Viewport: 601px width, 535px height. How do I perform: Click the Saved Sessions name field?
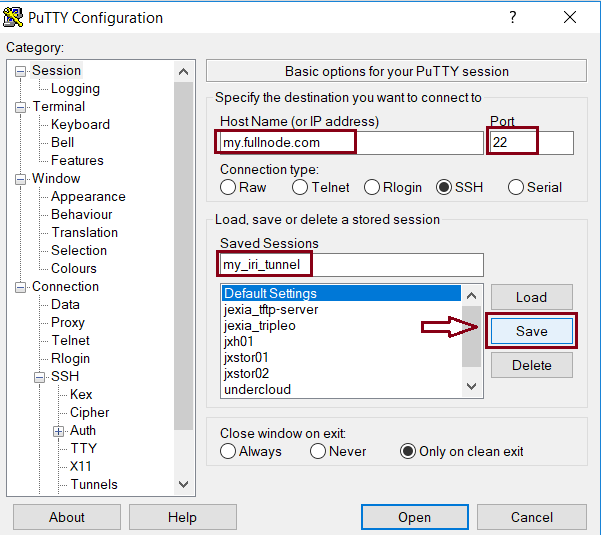coord(351,265)
